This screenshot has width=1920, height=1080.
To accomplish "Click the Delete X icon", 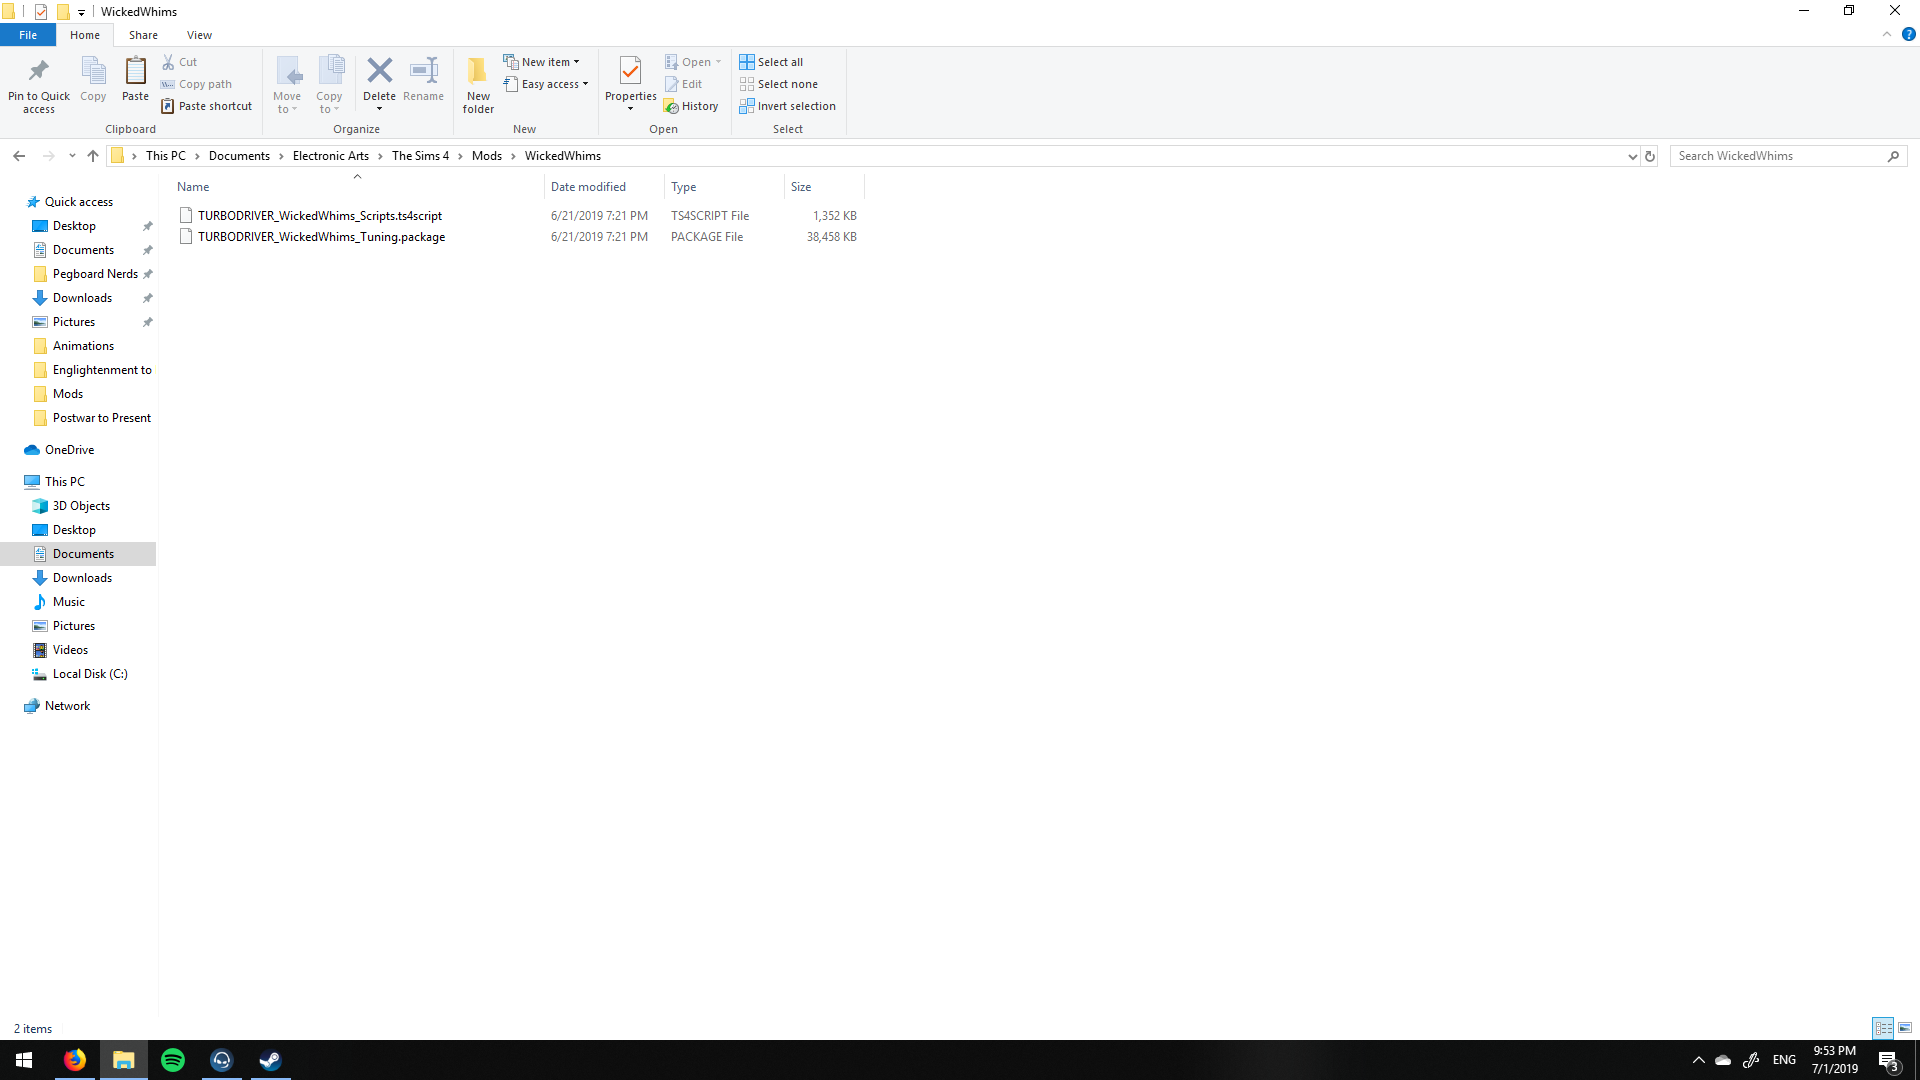I will pyautogui.click(x=379, y=70).
